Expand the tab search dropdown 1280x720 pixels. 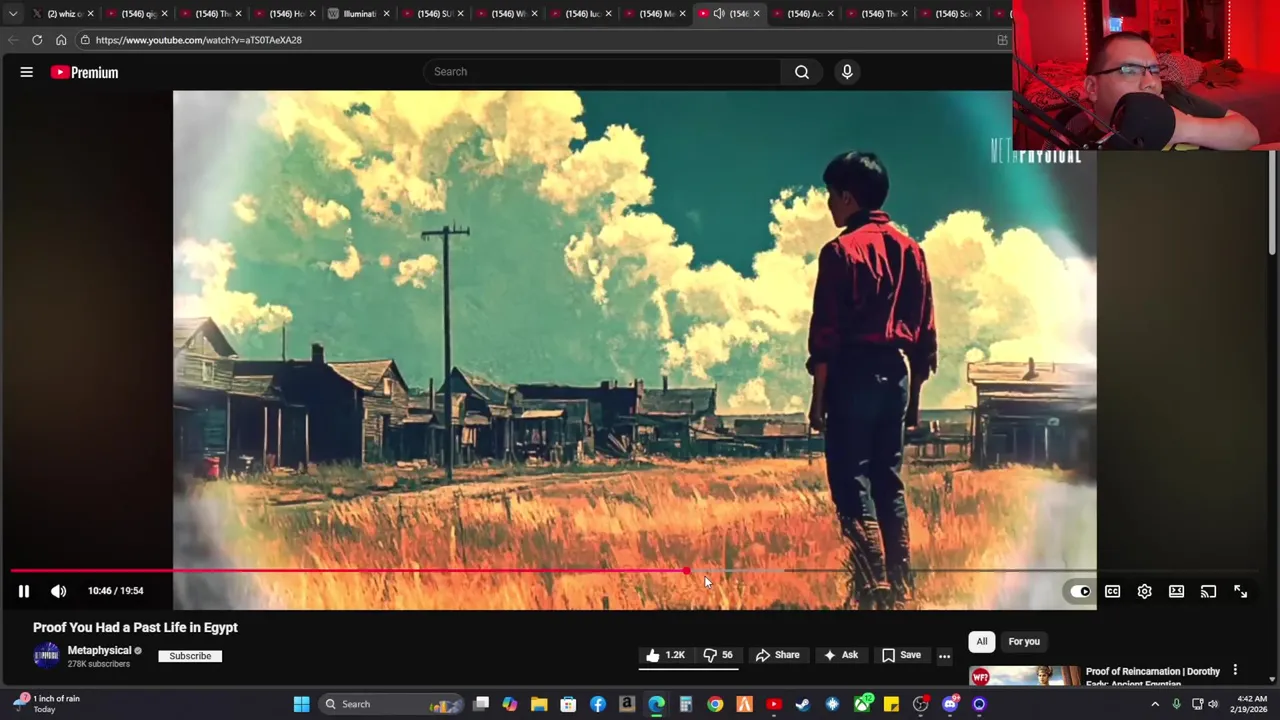coord(12,14)
